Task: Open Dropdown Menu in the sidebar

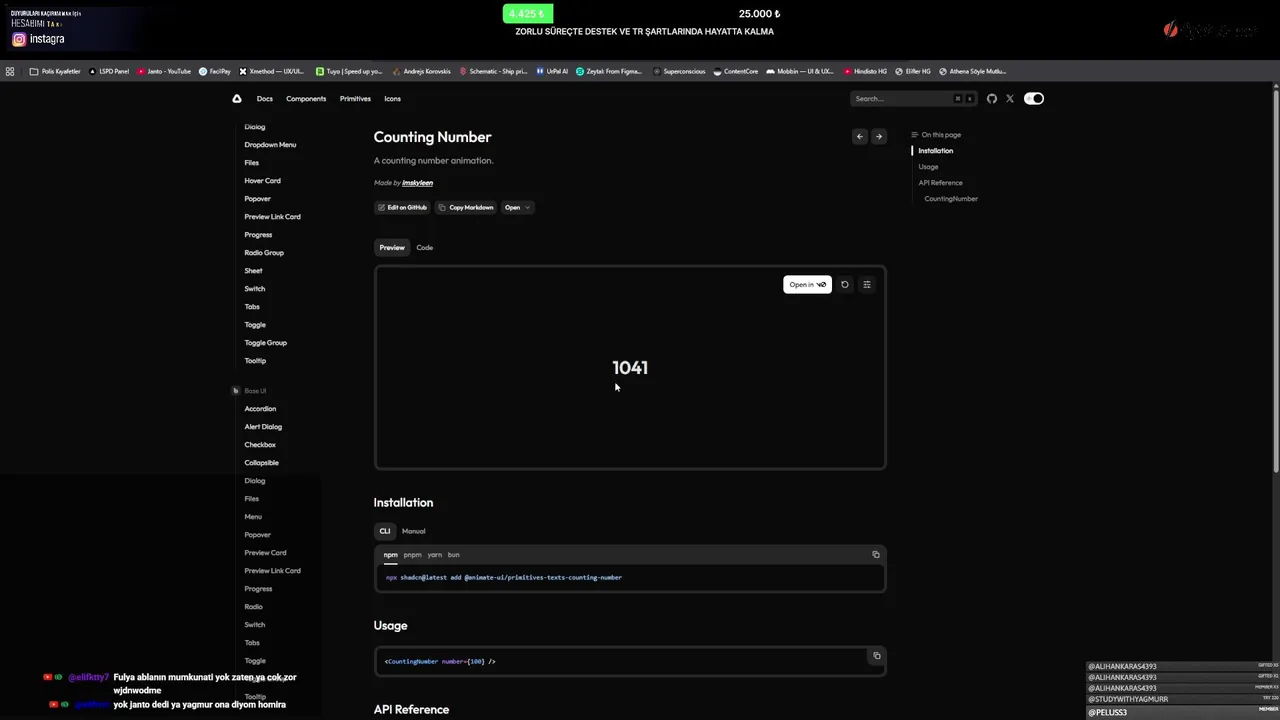Action: click(x=270, y=144)
